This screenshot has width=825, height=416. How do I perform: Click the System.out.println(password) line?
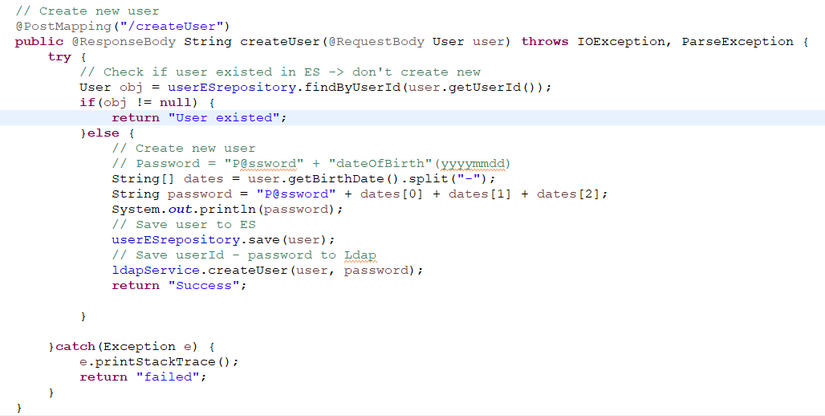tap(227, 209)
